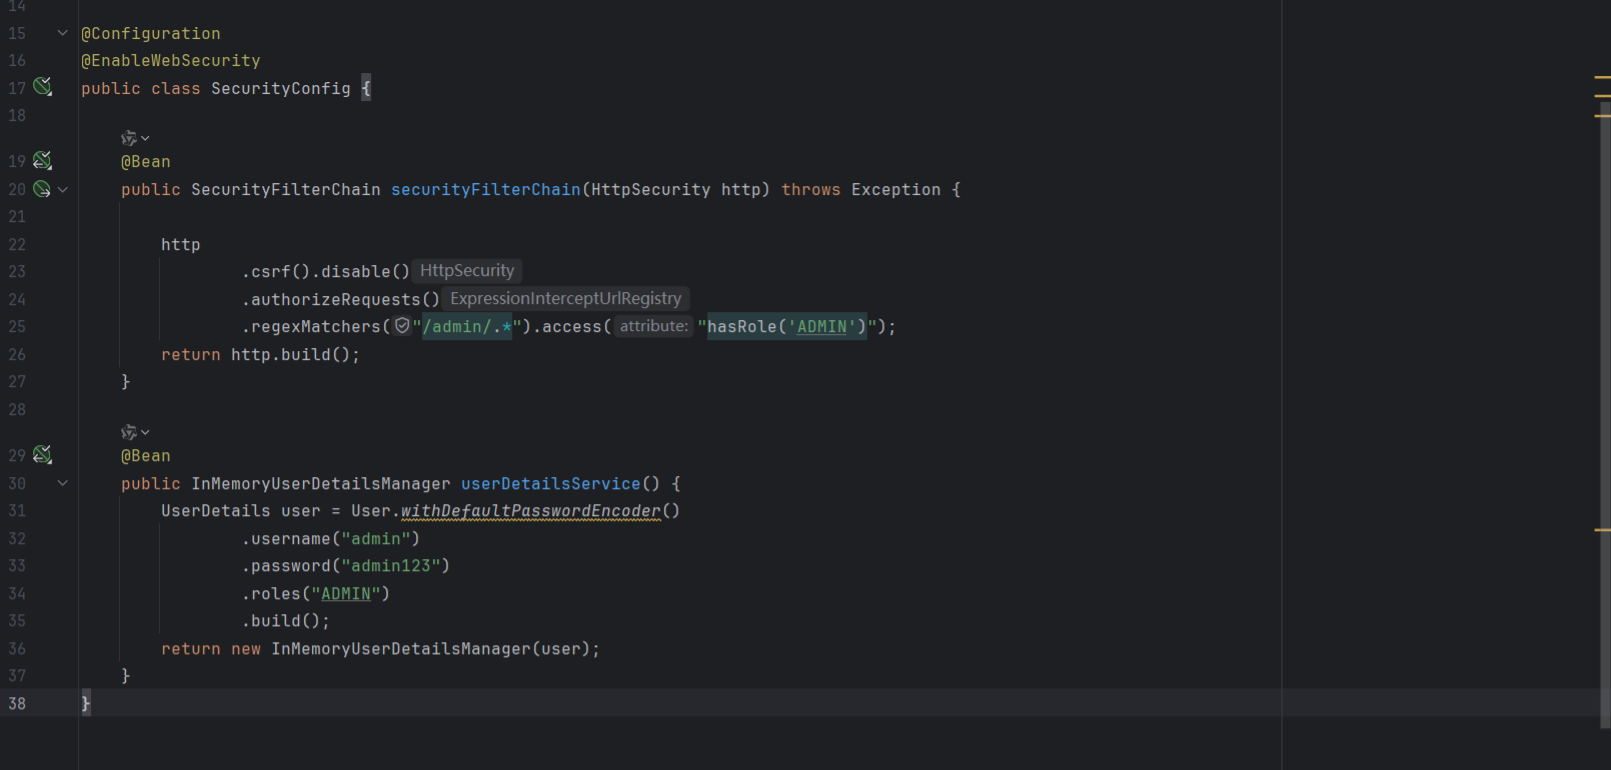Screen dimensions: 1611x770
Task: Click line number 38 in the gutter
Action: tap(18, 703)
